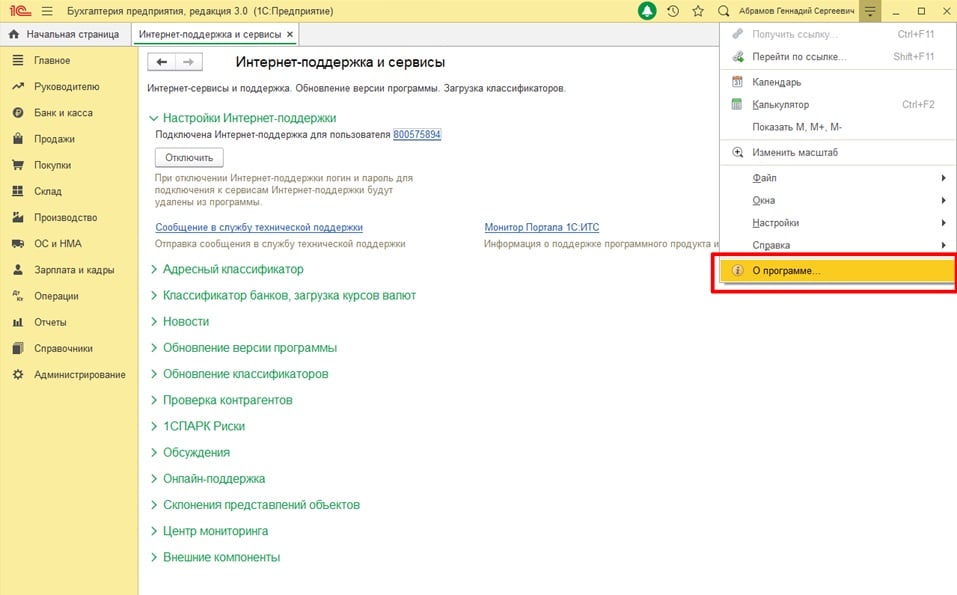The height and width of the screenshot is (595, 957).
Task: Expand the Внешние компоненты group
Action: 221,557
